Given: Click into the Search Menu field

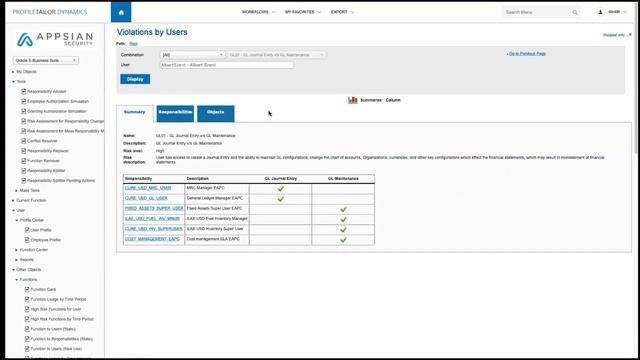Looking at the screenshot, I should (x=537, y=12).
